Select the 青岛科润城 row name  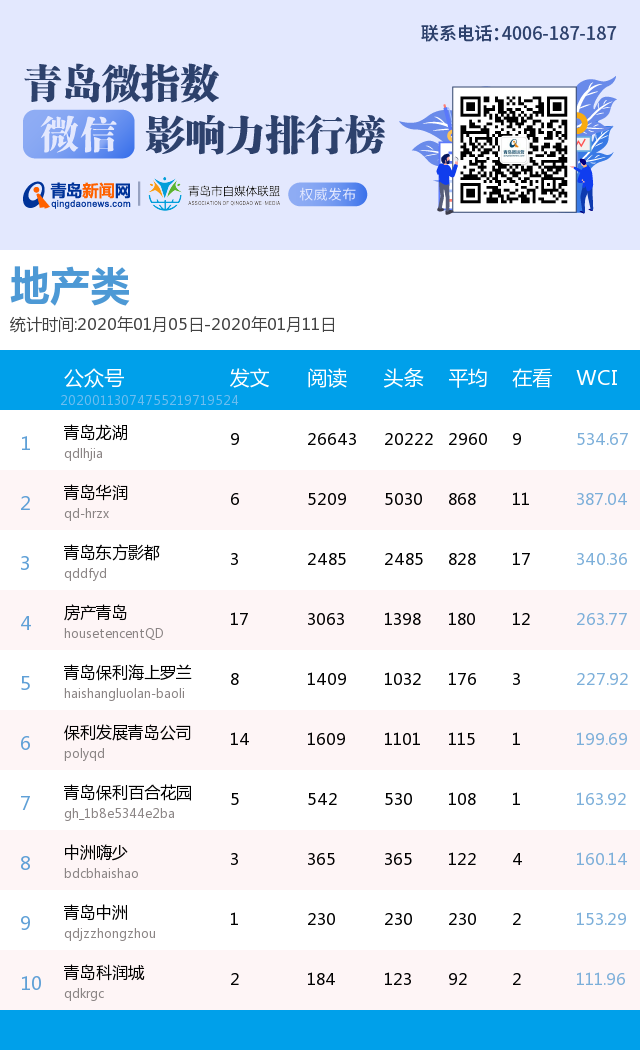(104, 973)
